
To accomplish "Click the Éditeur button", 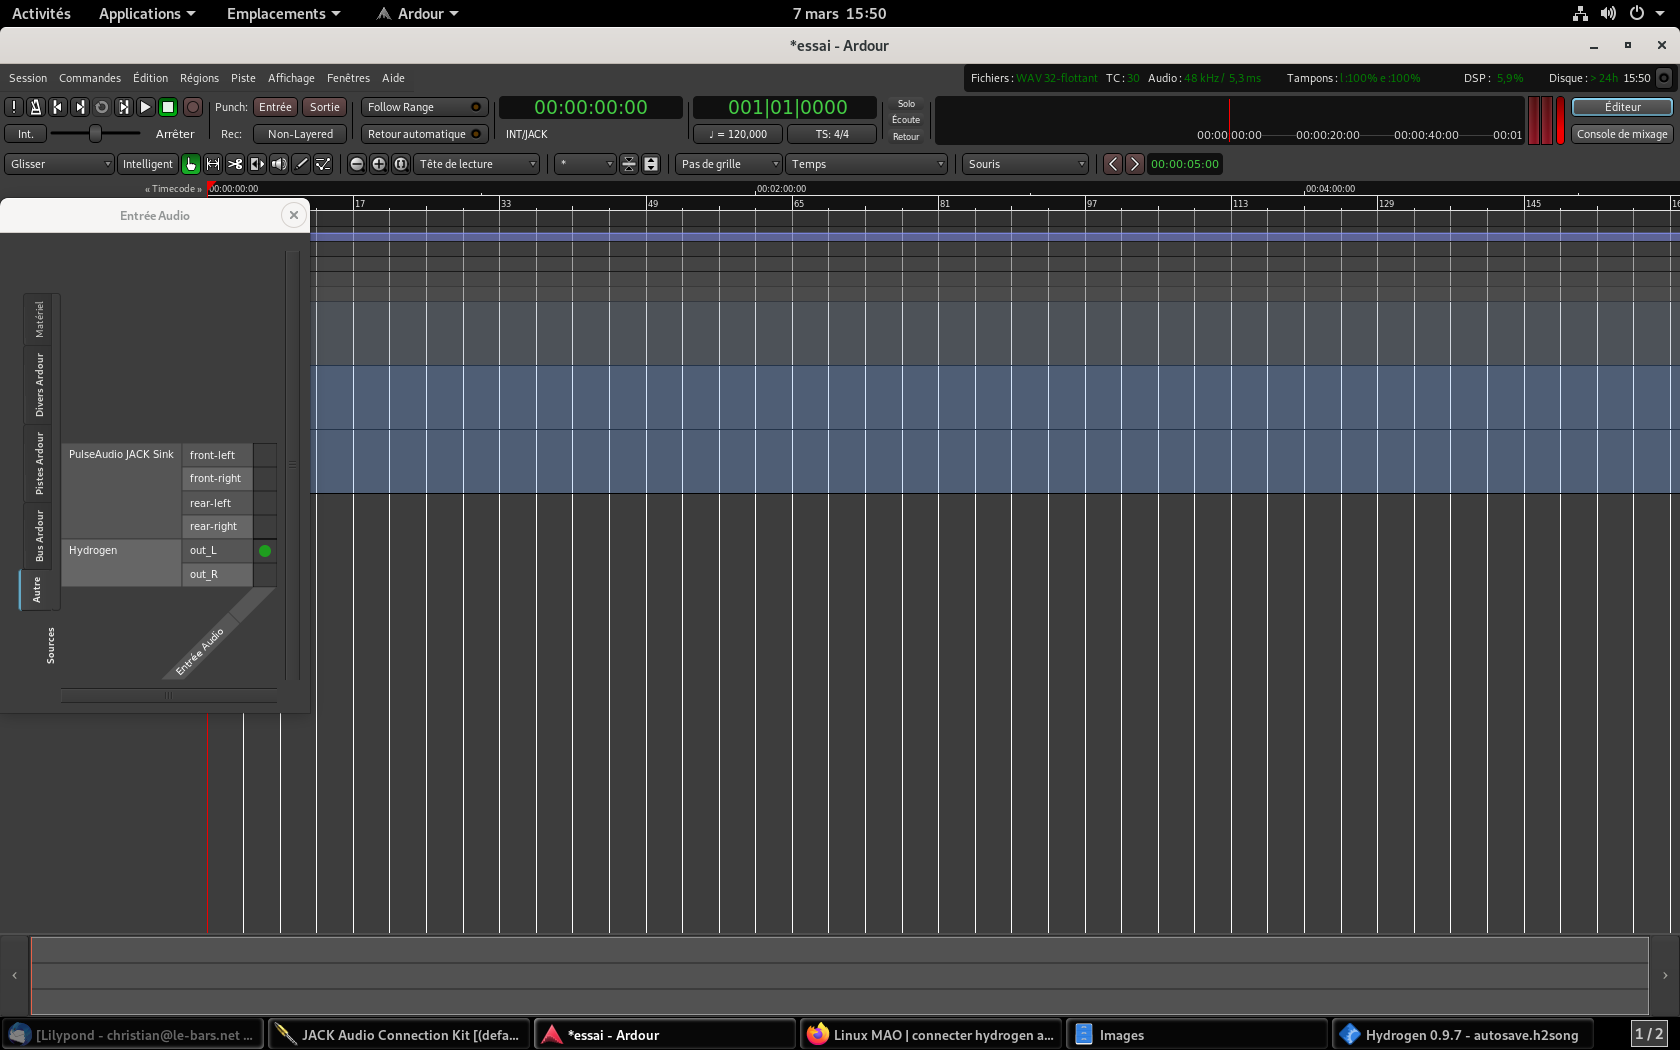I will (1622, 107).
